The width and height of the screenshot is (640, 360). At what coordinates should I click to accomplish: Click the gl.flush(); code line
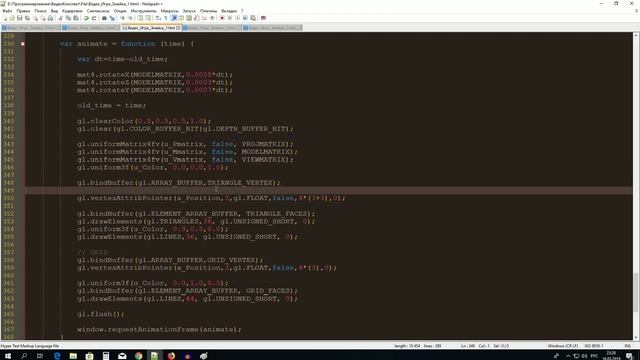click(x=101, y=314)
